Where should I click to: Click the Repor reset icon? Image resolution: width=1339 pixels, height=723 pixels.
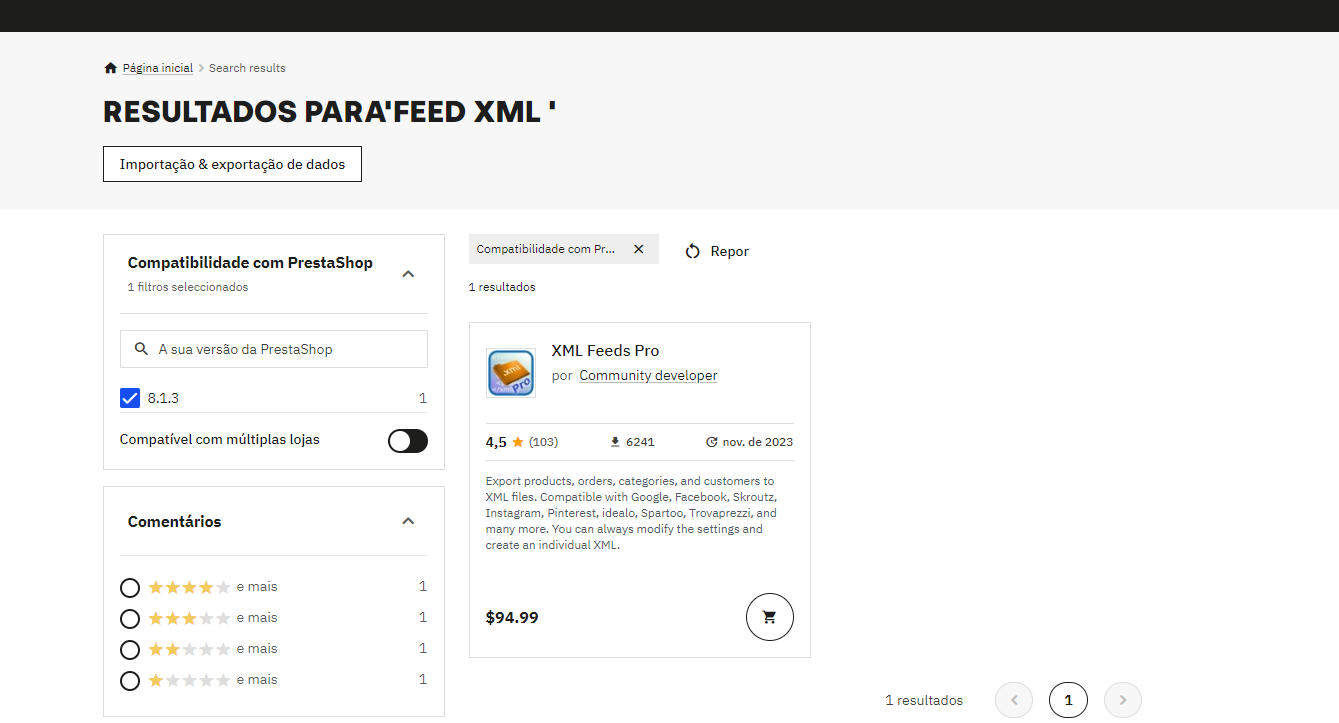(692, 251)
